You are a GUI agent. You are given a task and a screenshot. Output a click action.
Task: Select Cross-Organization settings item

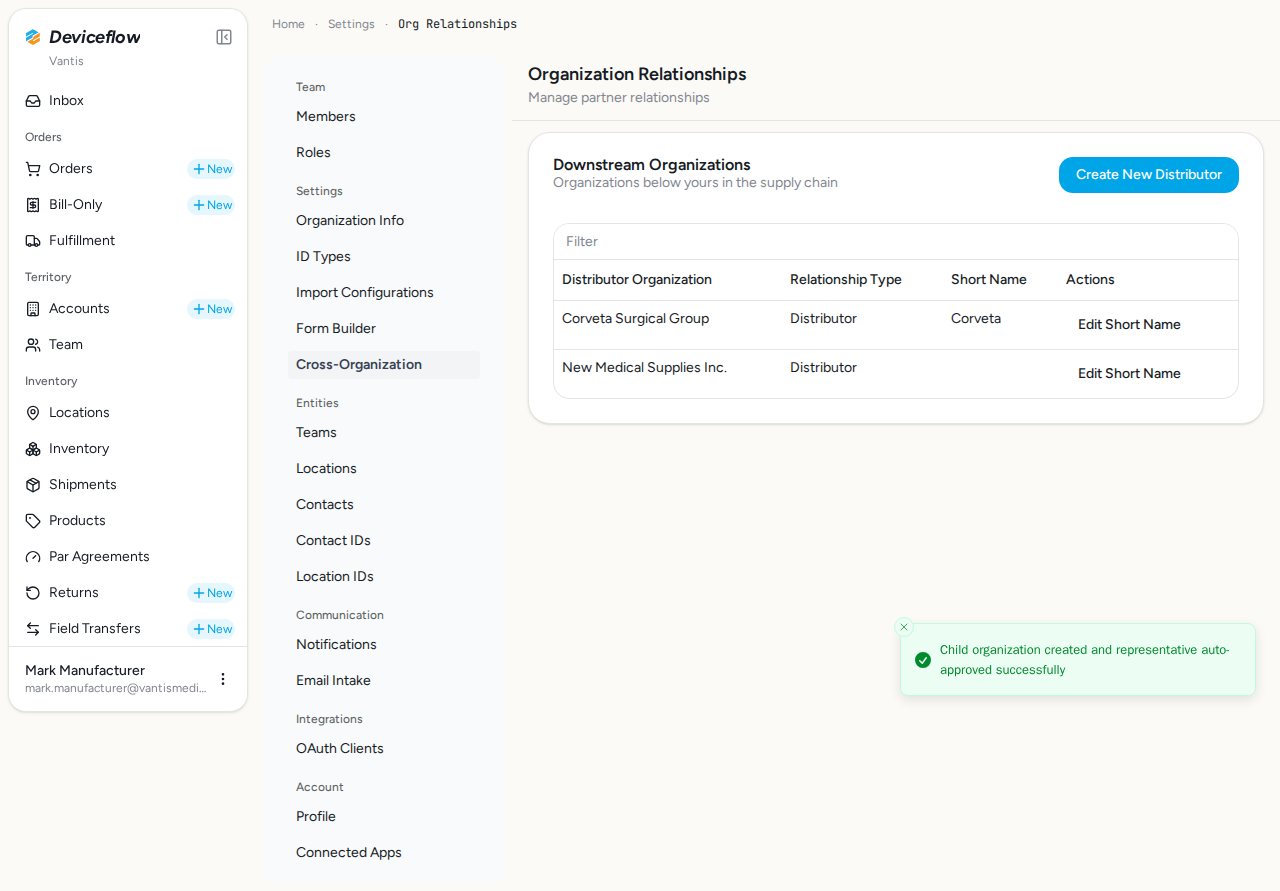pos(384,365)
